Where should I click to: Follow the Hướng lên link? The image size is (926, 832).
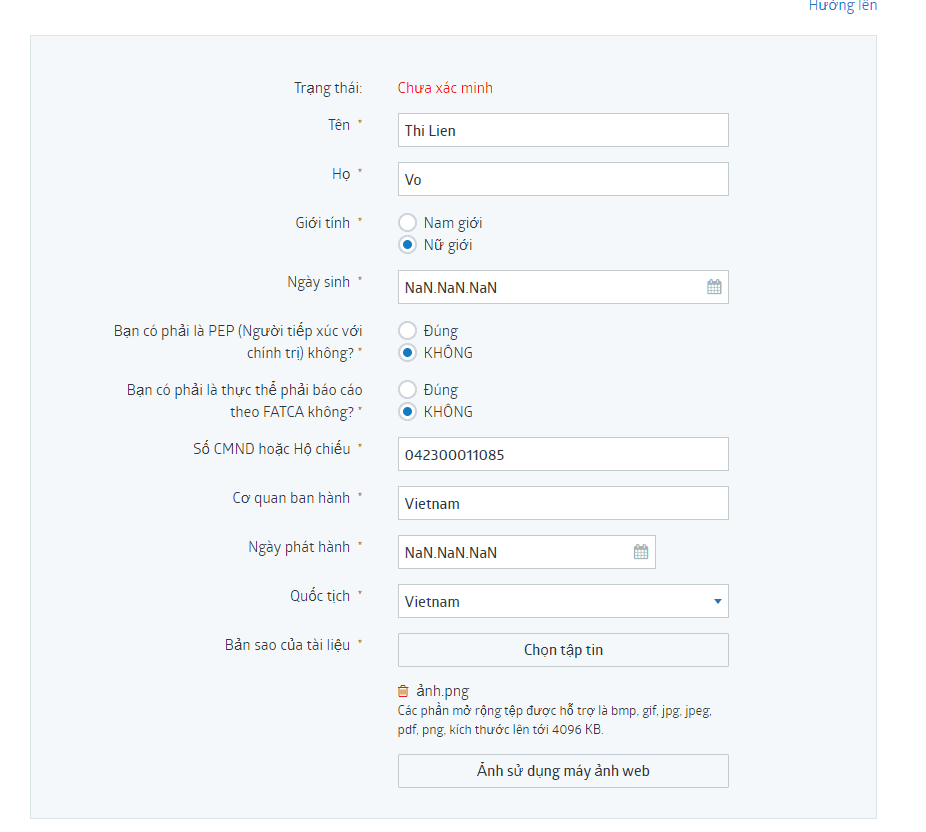click(x=843, y=6)
